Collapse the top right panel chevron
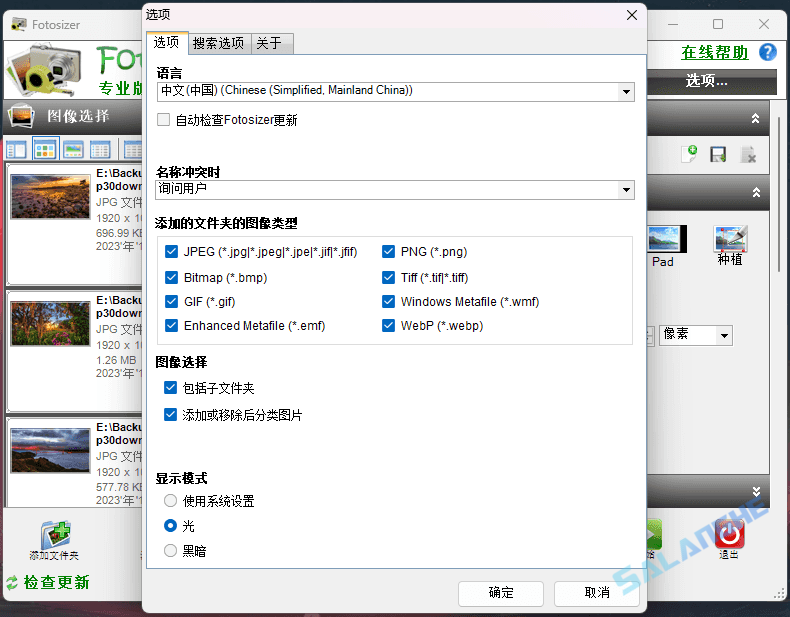Viewport: 790px width, 617px height. (x=755, y=118)
